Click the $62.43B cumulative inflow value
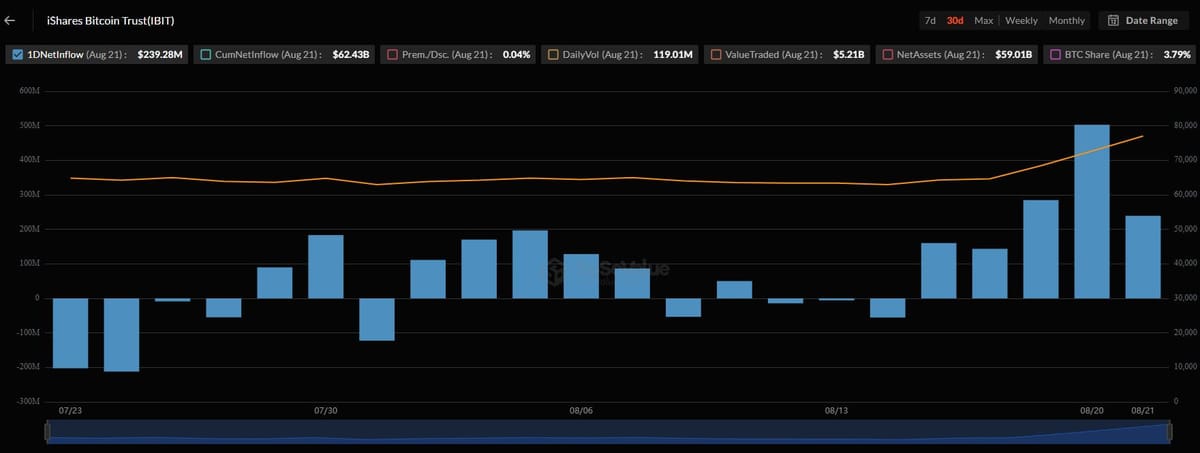The height and width of the screenshot is (453, 1200). (x=352, y=55)
